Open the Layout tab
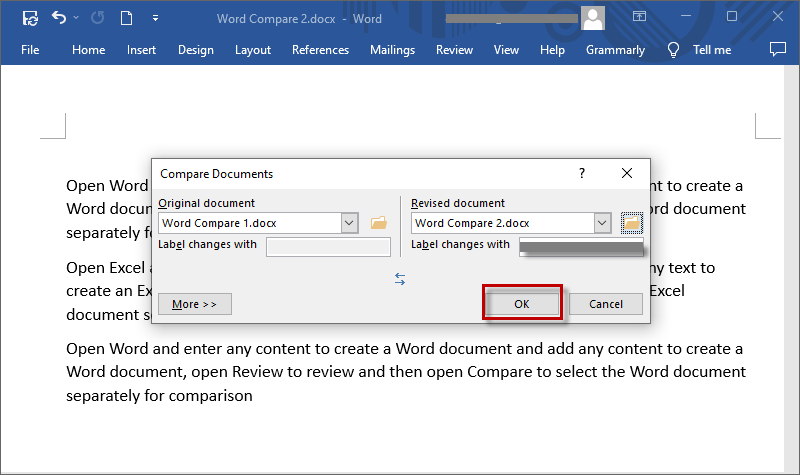 [253, 50]
